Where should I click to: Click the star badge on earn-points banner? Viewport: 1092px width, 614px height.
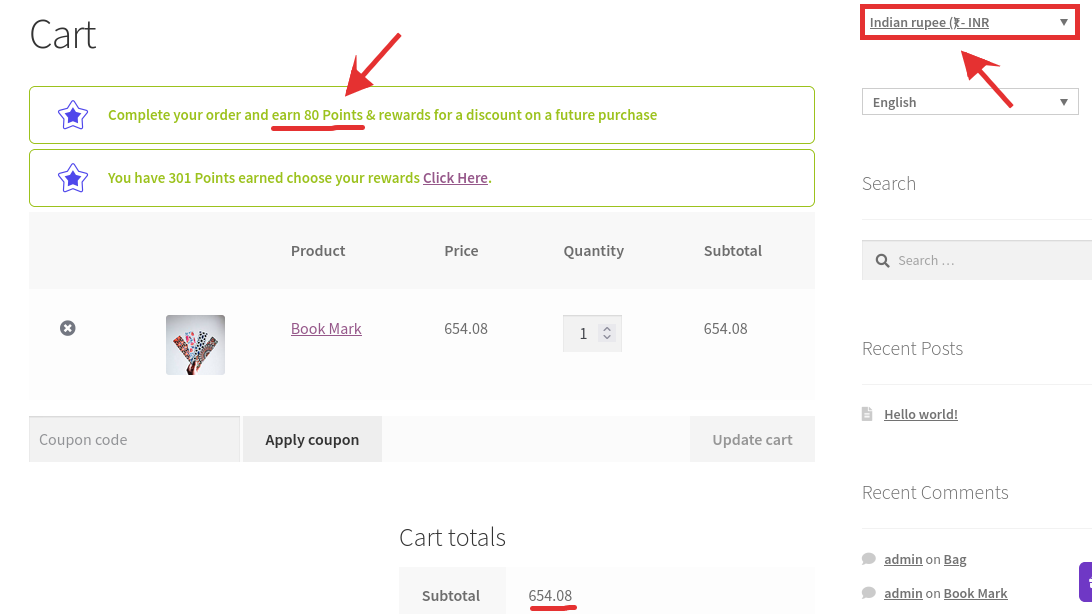[72, 115]
